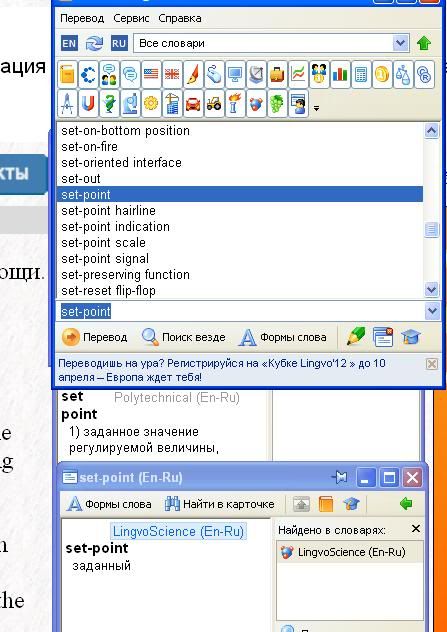Toggle the American flag dictionary icon
Screen dimensions: 447x632
tap(151, 75)
